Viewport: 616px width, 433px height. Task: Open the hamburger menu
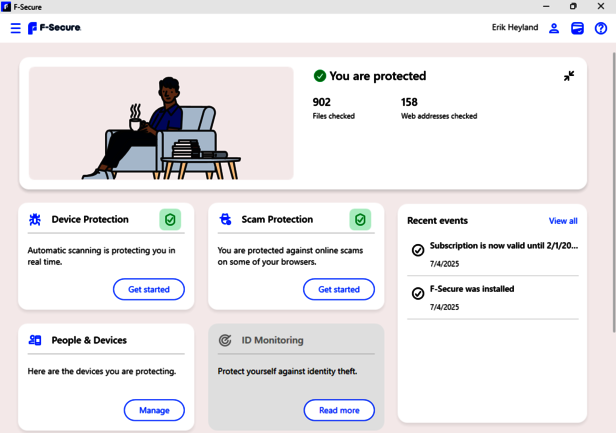(15, 28)
